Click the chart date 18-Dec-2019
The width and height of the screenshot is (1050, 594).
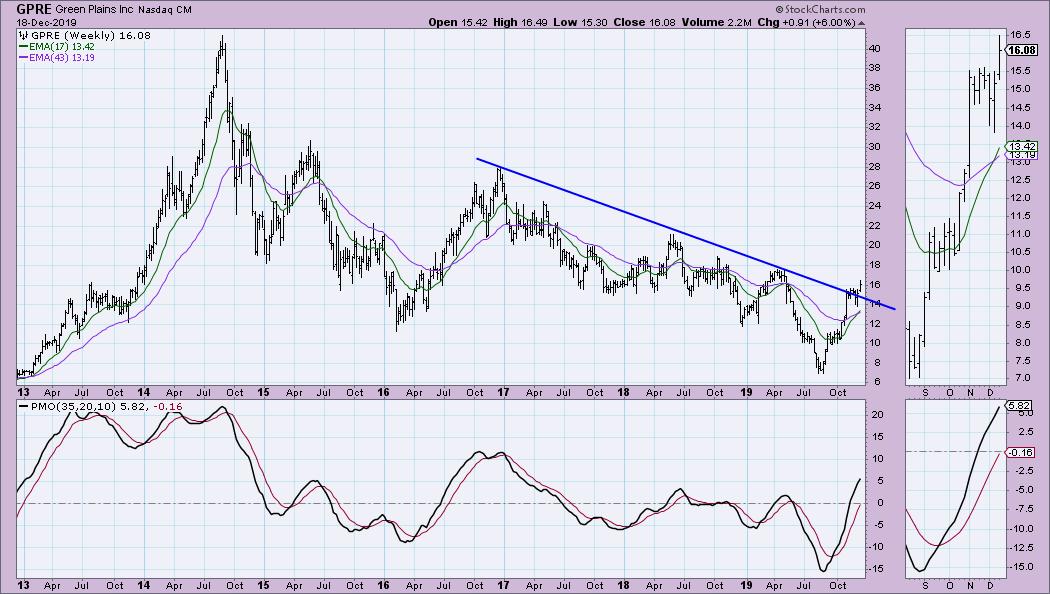(47, 23)
